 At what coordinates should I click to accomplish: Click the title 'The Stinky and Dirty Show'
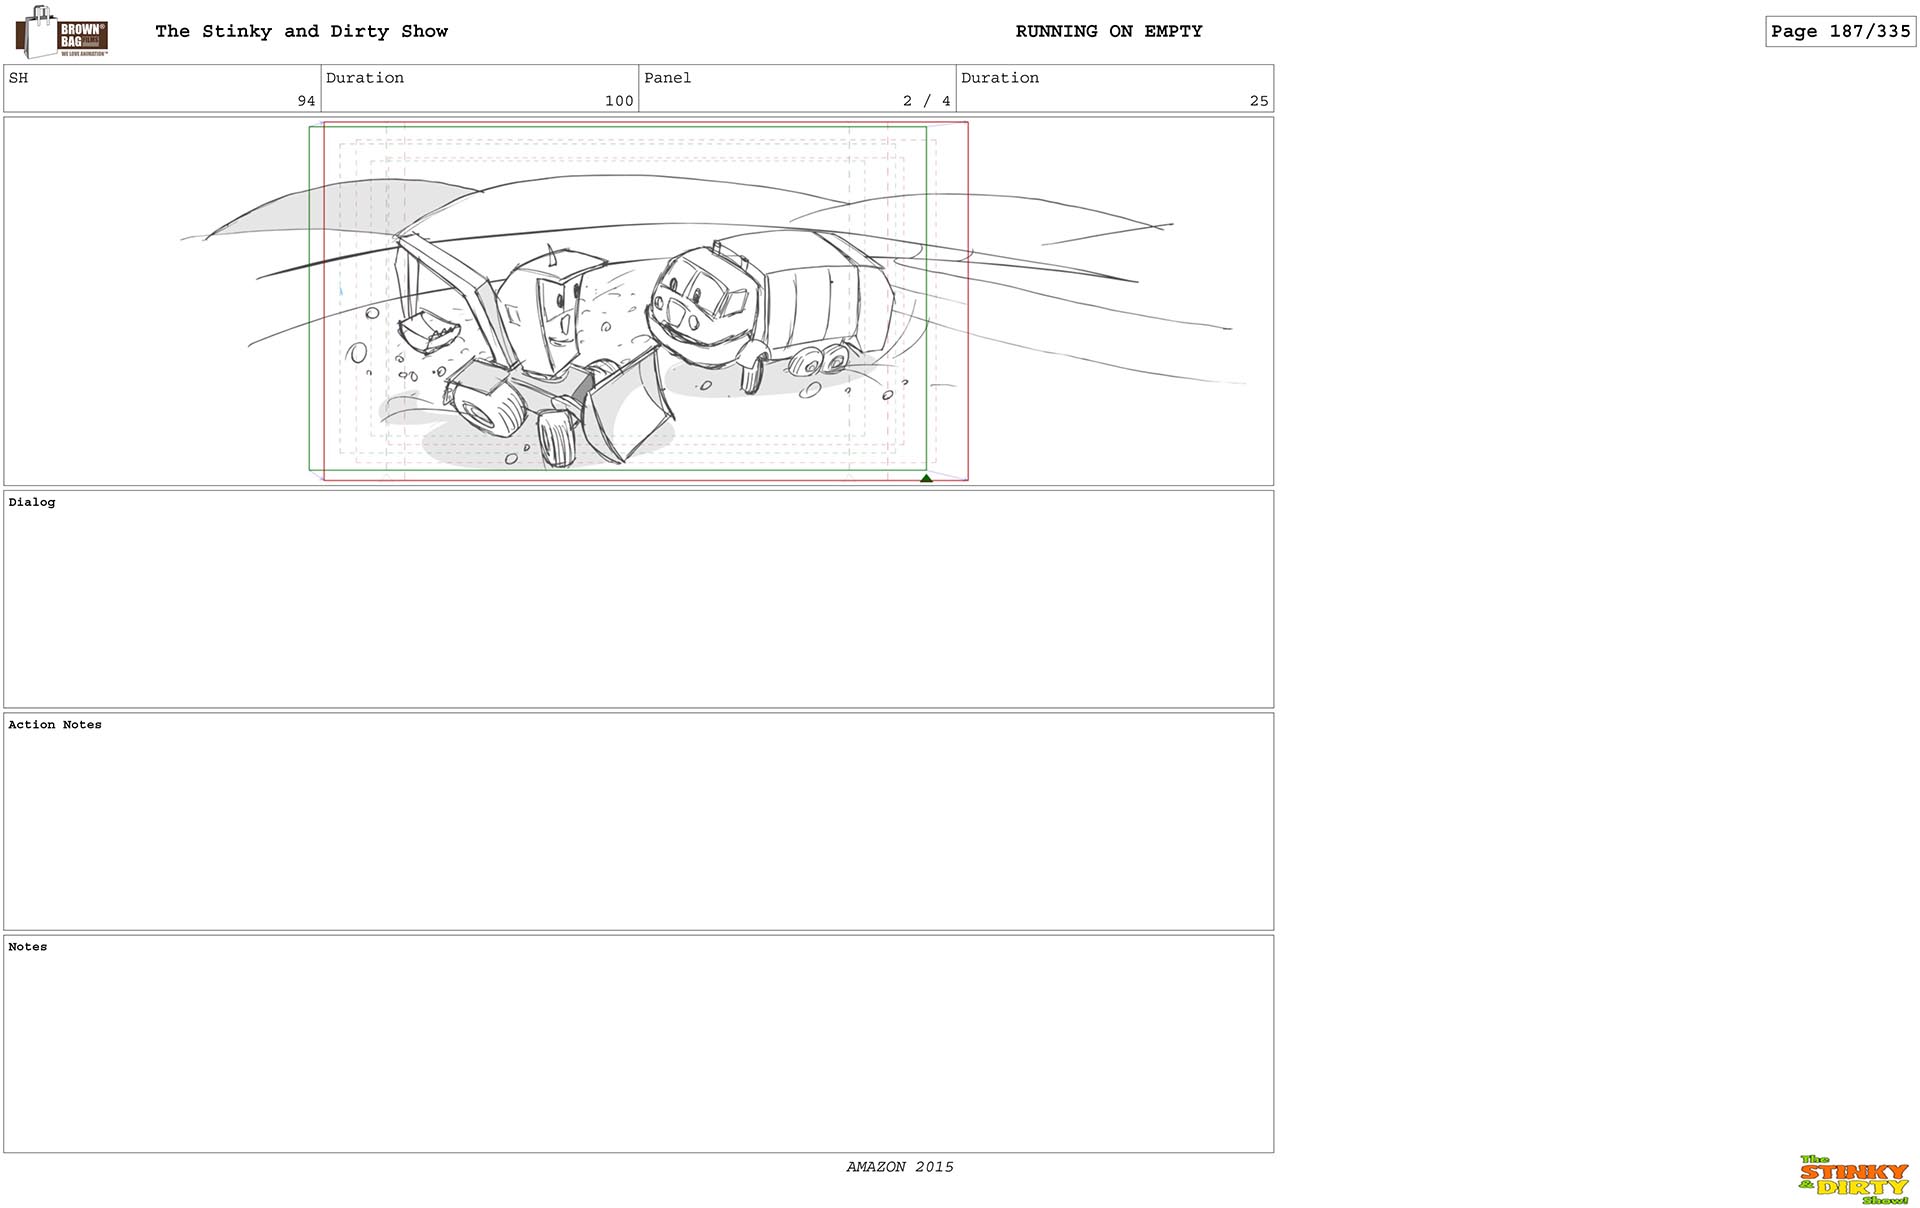tap(301, 31)
